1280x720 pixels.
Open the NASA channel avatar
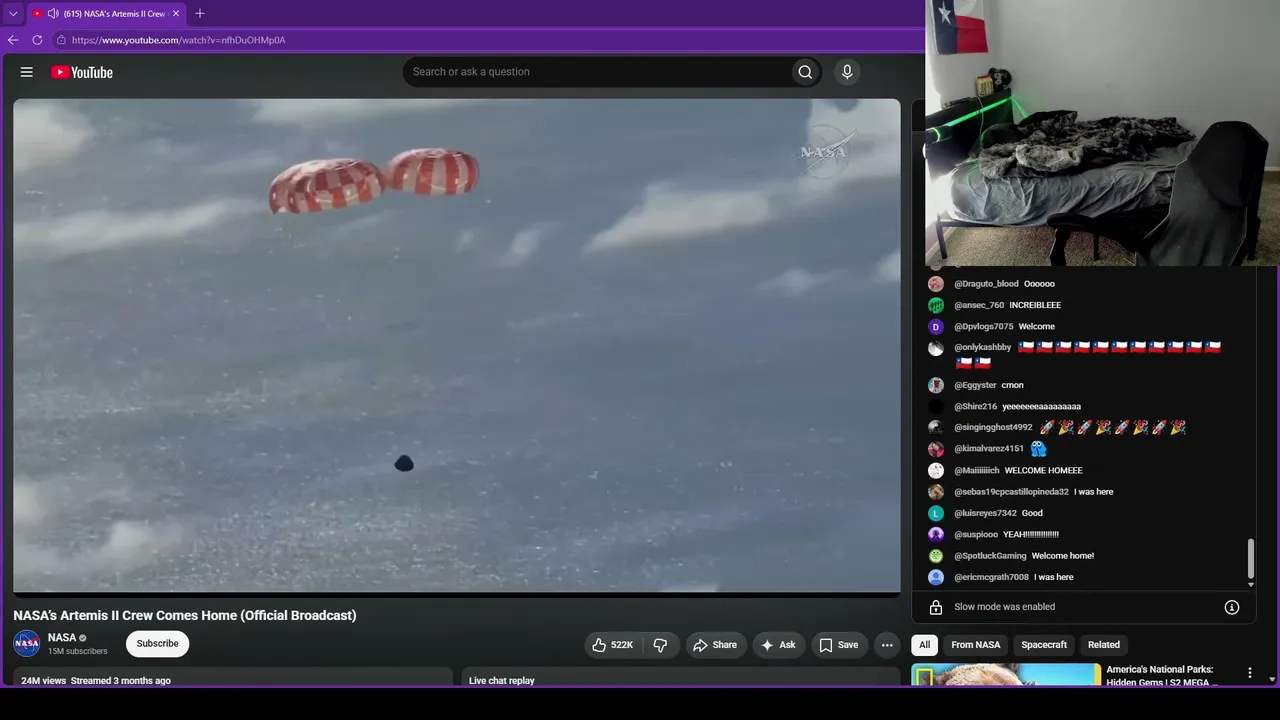pos(27,644)
